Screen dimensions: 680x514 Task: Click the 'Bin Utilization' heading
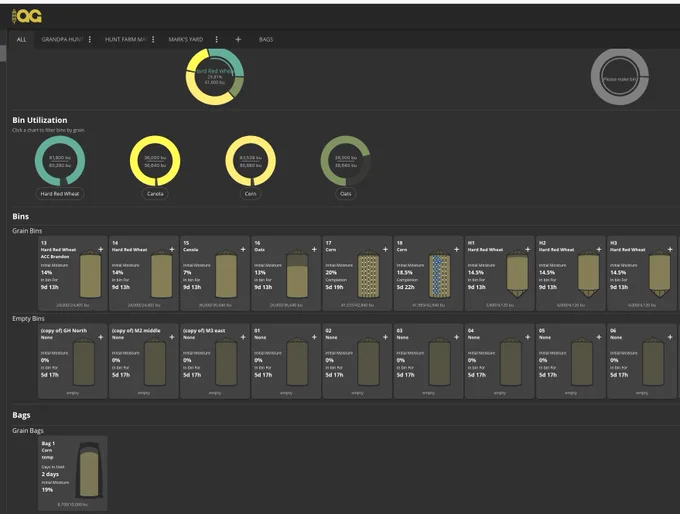39,120
